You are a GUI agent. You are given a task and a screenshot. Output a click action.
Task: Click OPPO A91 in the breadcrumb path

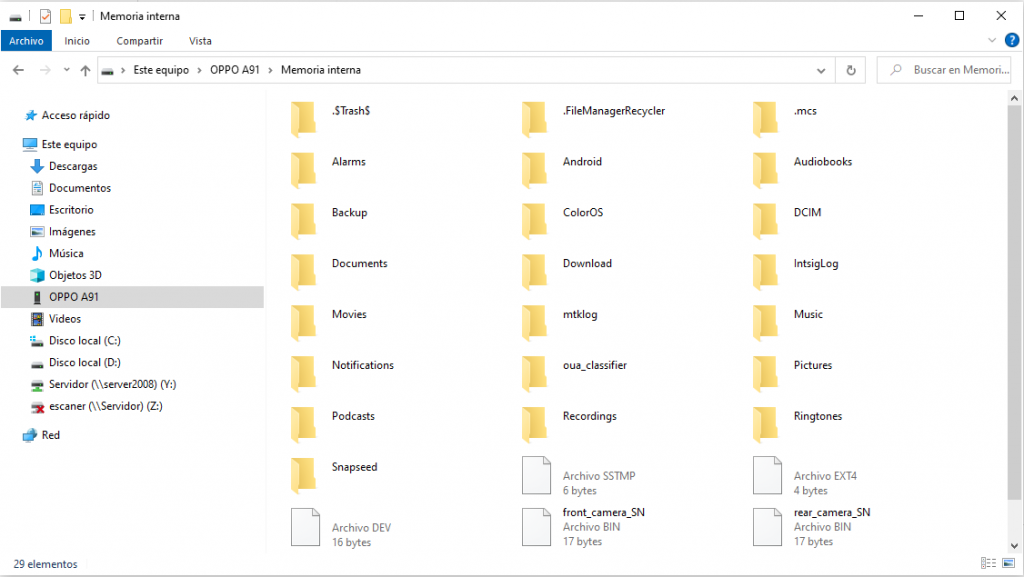click(x=237, y=70)
